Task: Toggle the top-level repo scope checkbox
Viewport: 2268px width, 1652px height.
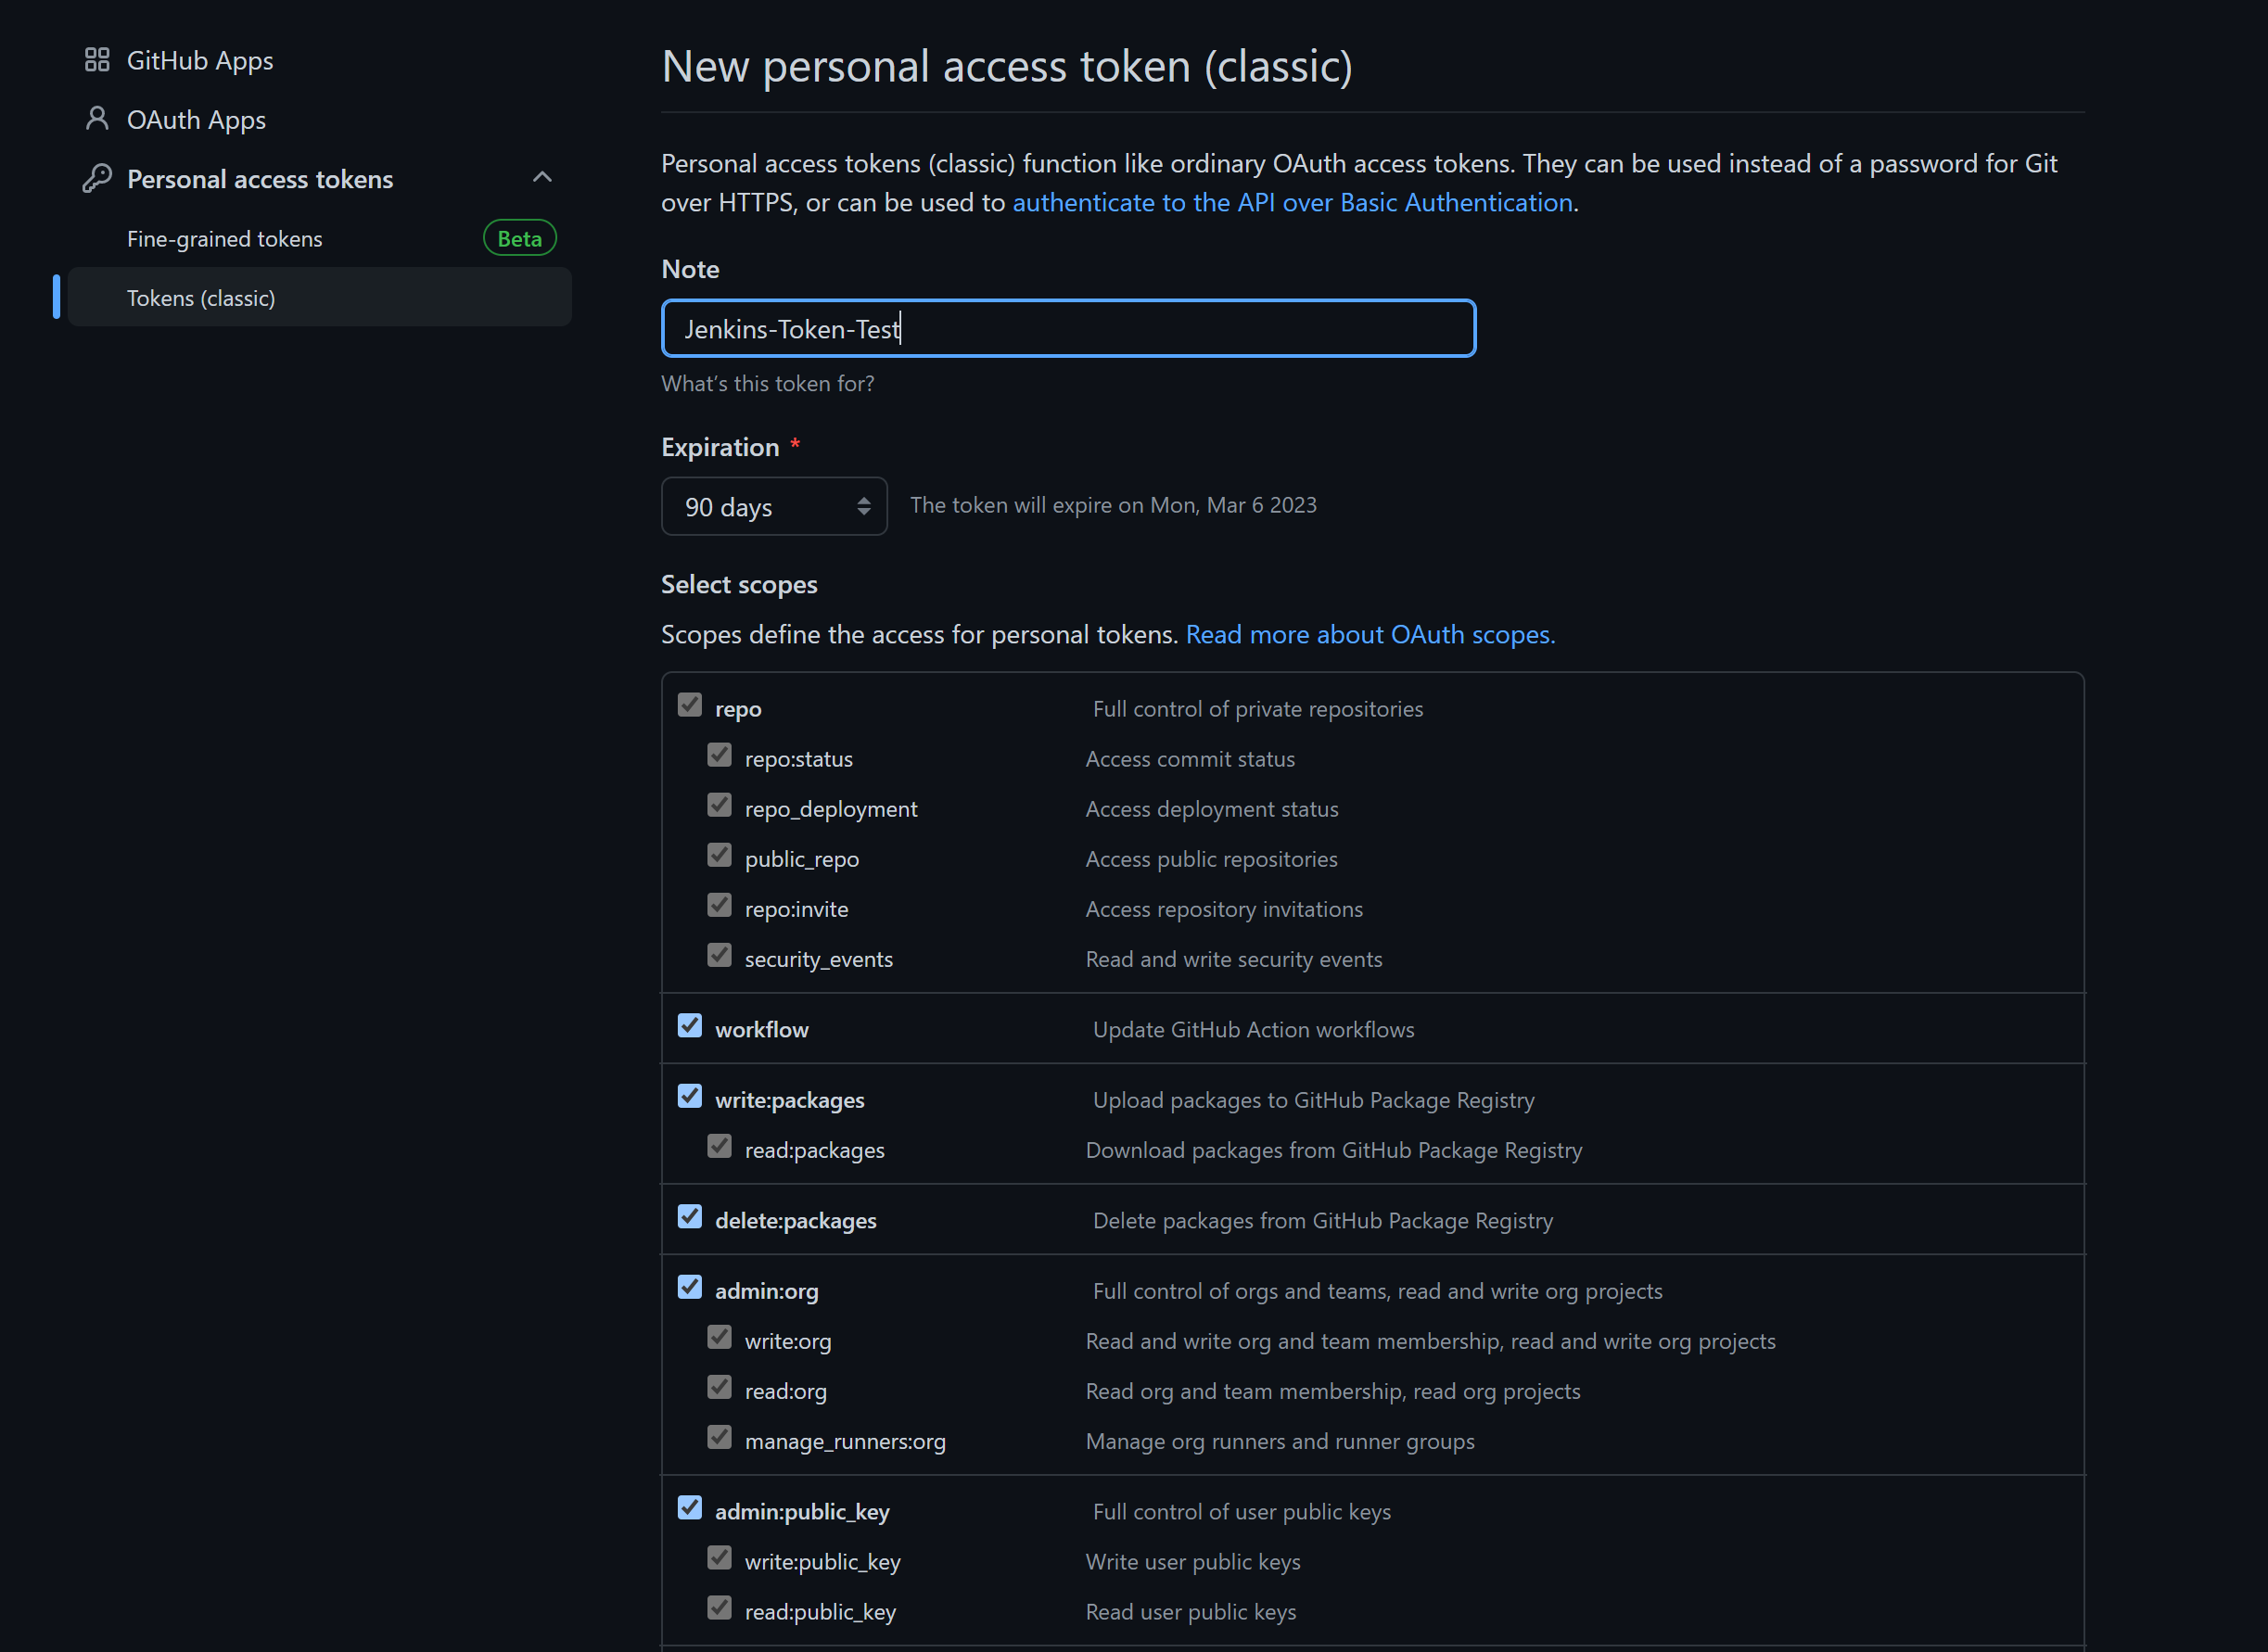Action: (690, 705)
